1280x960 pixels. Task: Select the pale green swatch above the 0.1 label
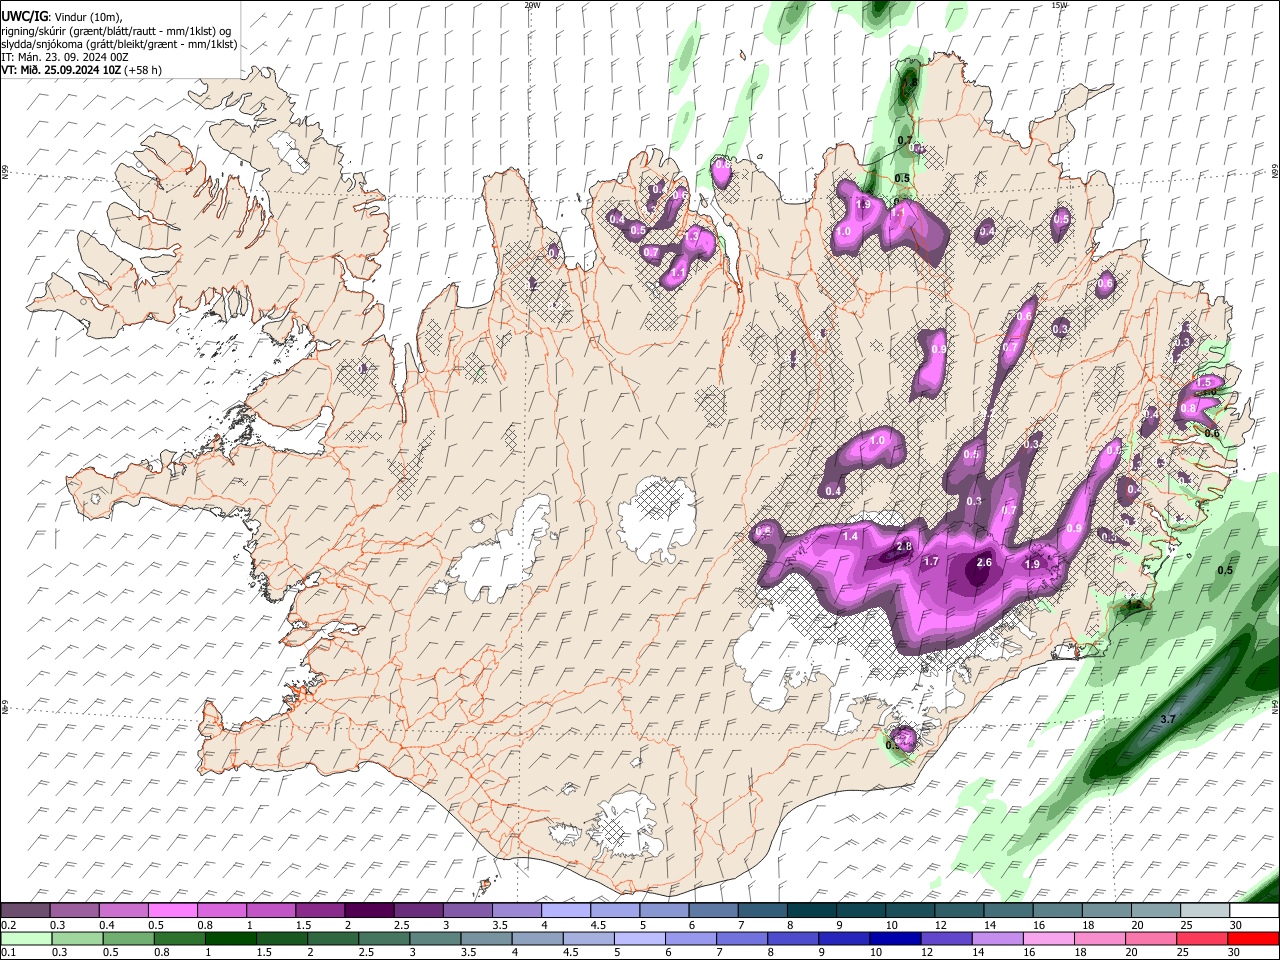click(x=26, y=938)
